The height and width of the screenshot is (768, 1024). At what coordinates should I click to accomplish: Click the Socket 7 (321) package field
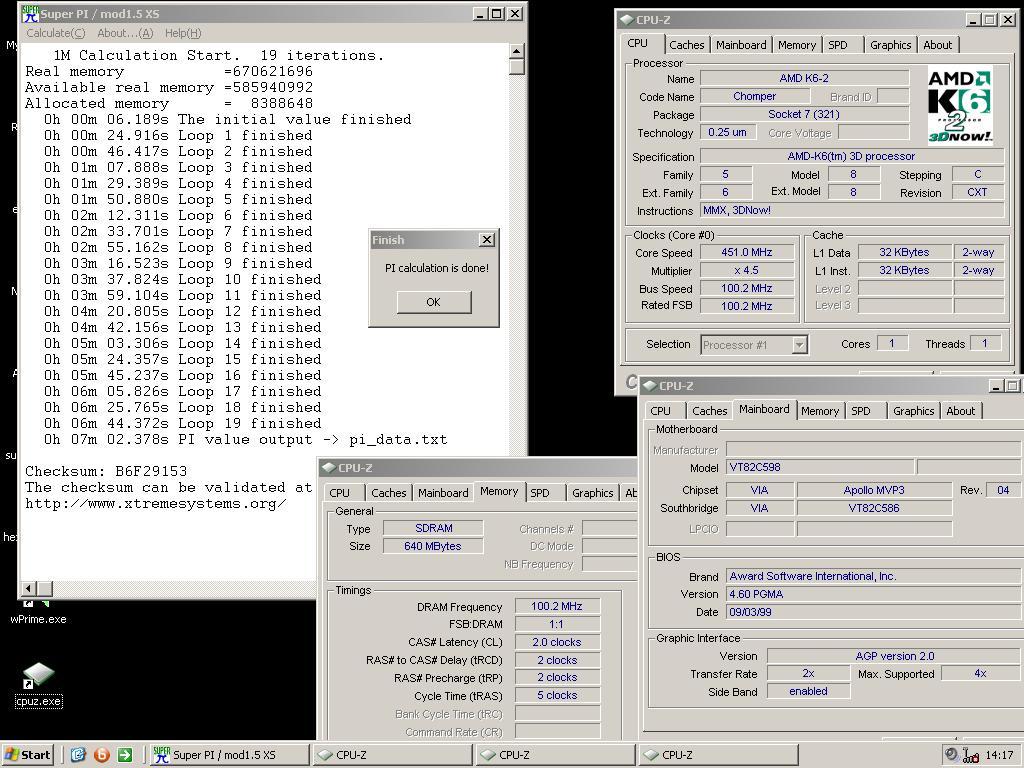(805, 114)
